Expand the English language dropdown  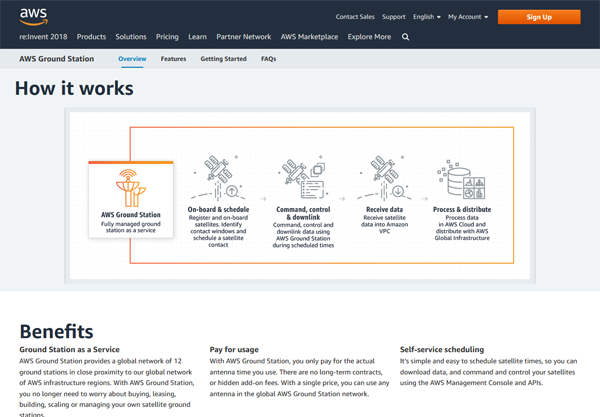coord(427,17)
